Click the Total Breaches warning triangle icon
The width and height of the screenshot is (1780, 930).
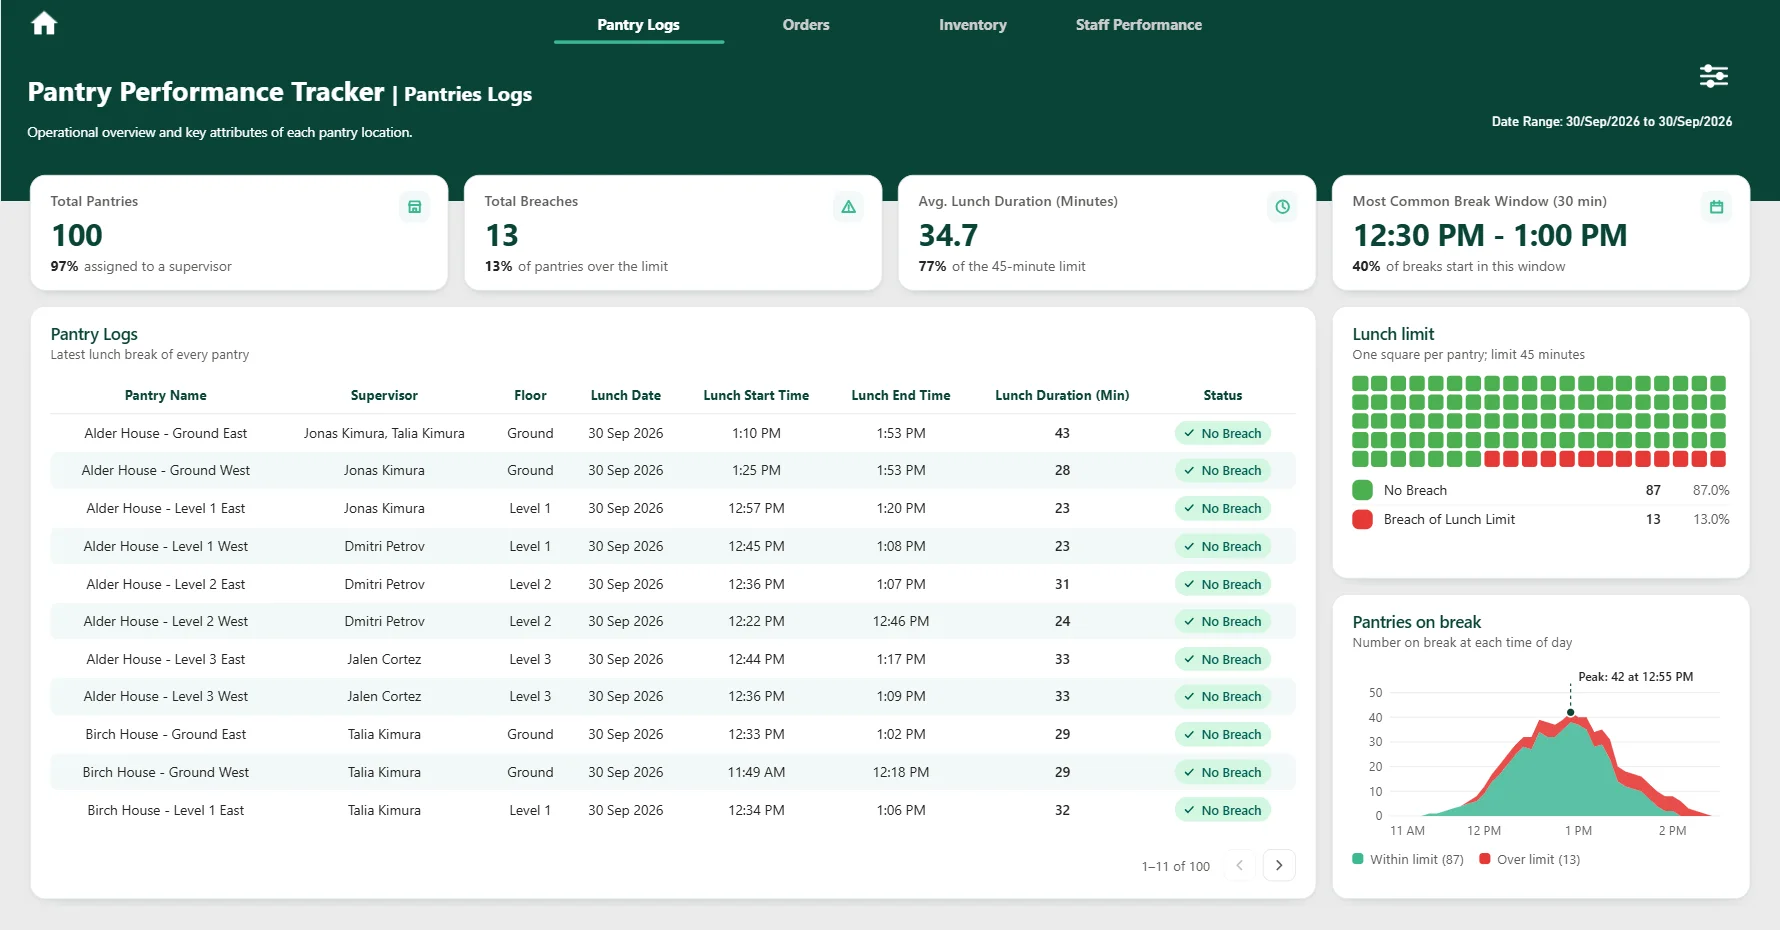pyautogui.click(x=848, y=207)
